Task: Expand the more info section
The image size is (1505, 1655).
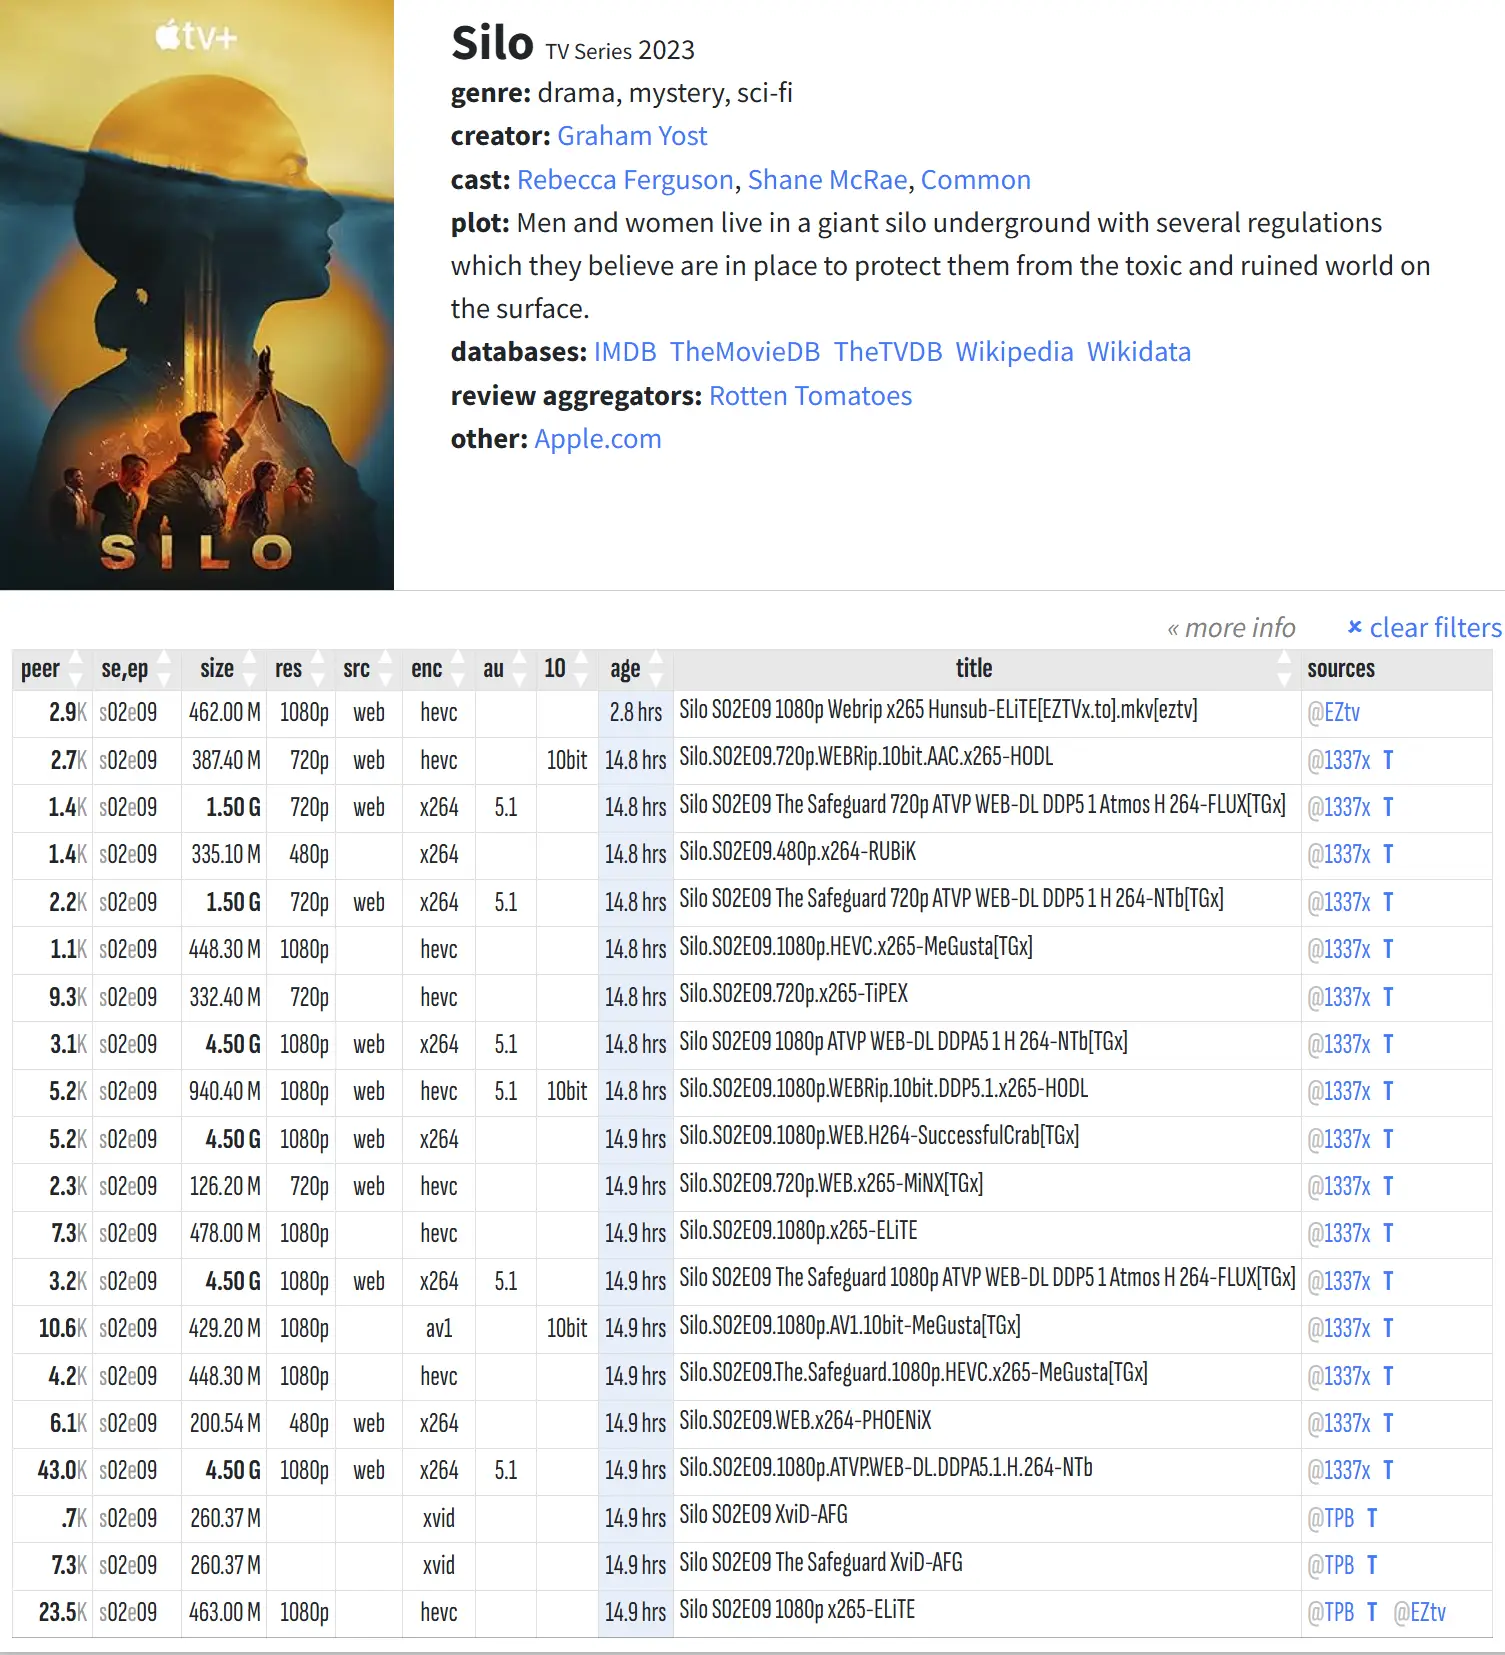Action: click(1231, 628)
